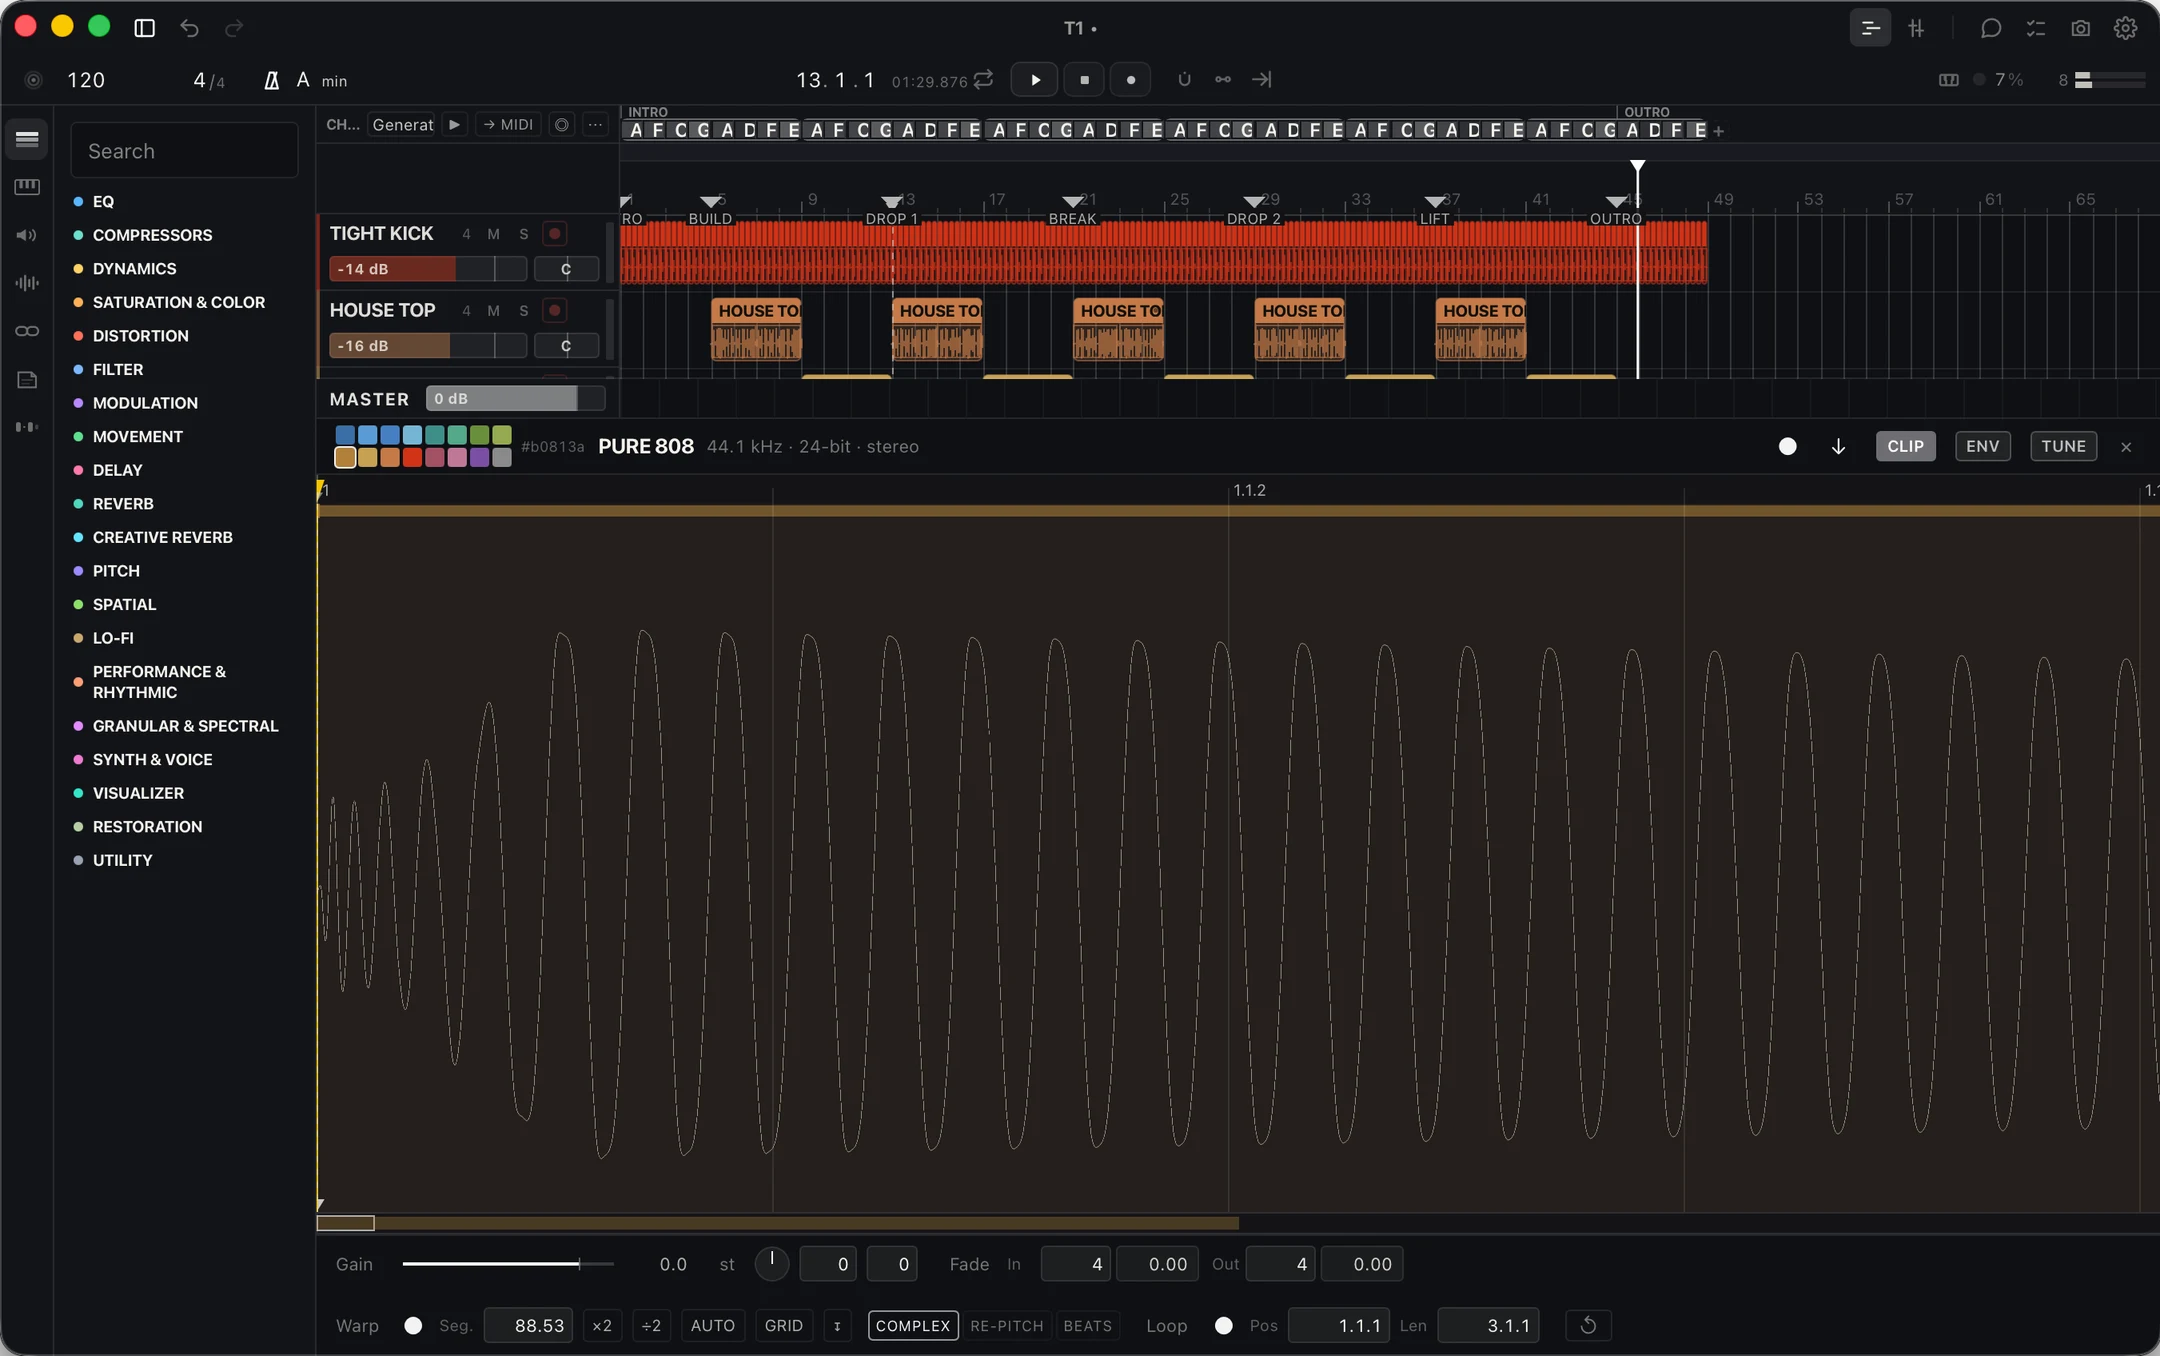This screenshot has width=2160, height=1356.
Task: Toggle the snap magnet icon
Action: [x=1184, y=79]
